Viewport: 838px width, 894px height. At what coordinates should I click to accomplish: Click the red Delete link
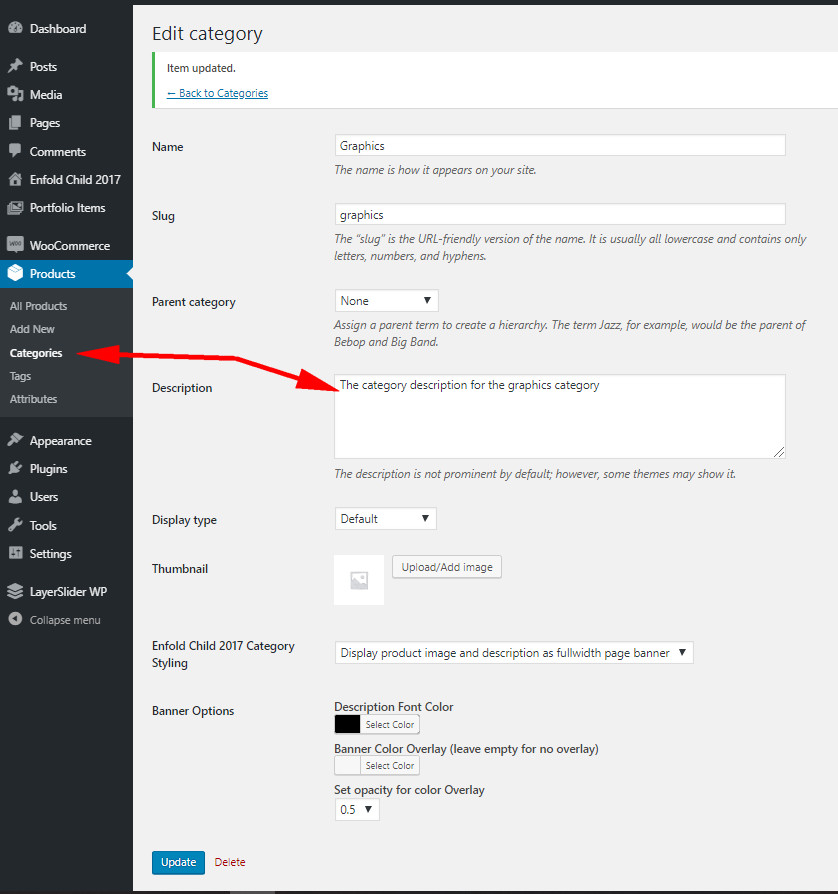click(230, 862)
